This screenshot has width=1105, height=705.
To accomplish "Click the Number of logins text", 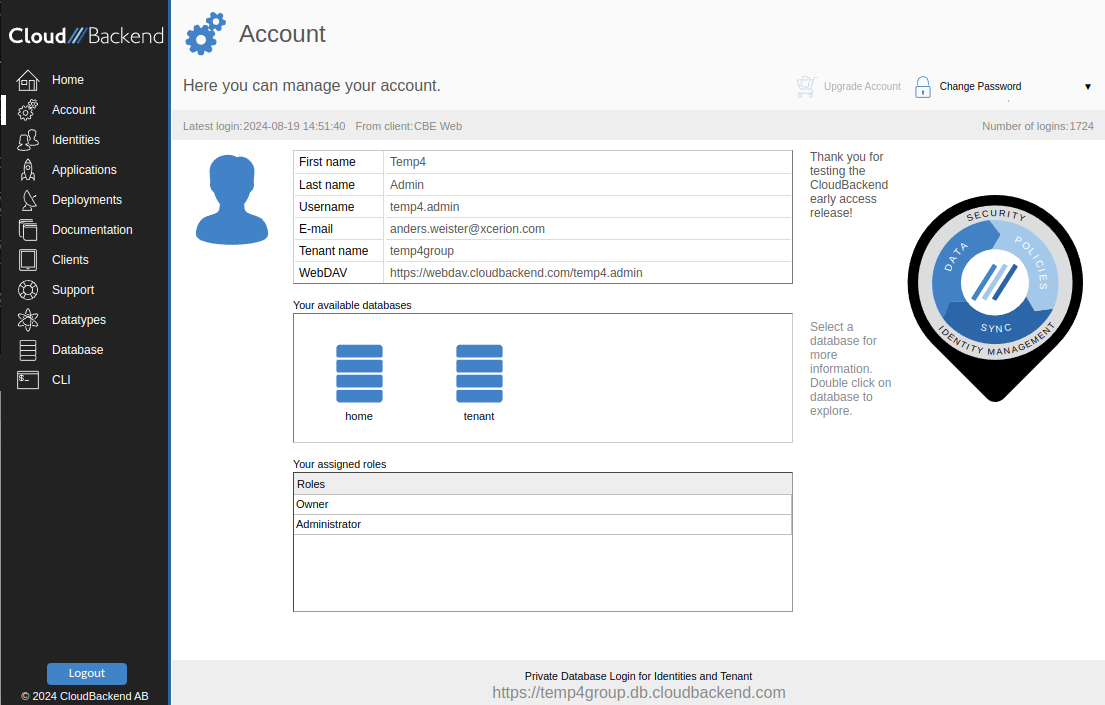I will (1037, 126).
